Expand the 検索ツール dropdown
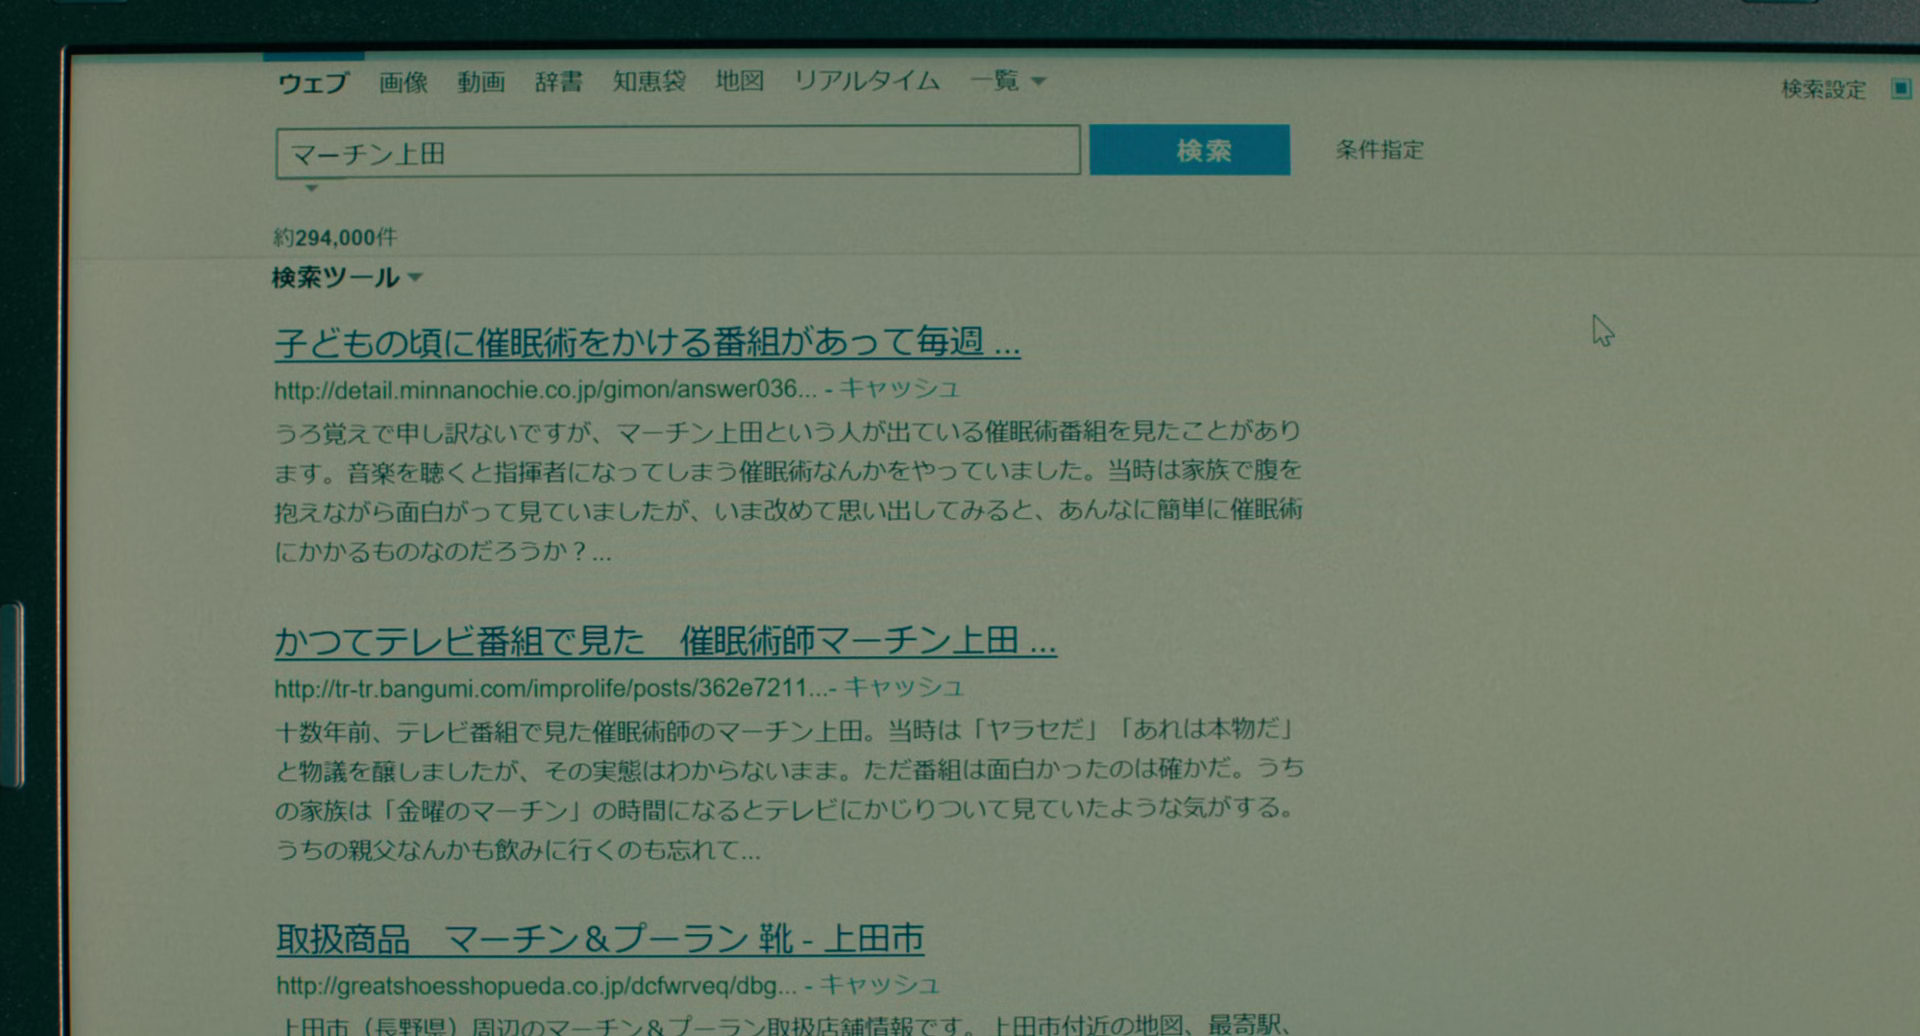This screenshot has width=1920, height=1036. point(347,277)
